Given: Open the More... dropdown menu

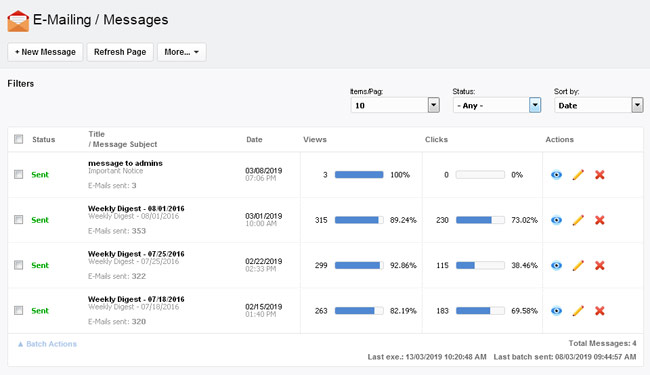Looking at the screenshot, I should pos(182,52).
